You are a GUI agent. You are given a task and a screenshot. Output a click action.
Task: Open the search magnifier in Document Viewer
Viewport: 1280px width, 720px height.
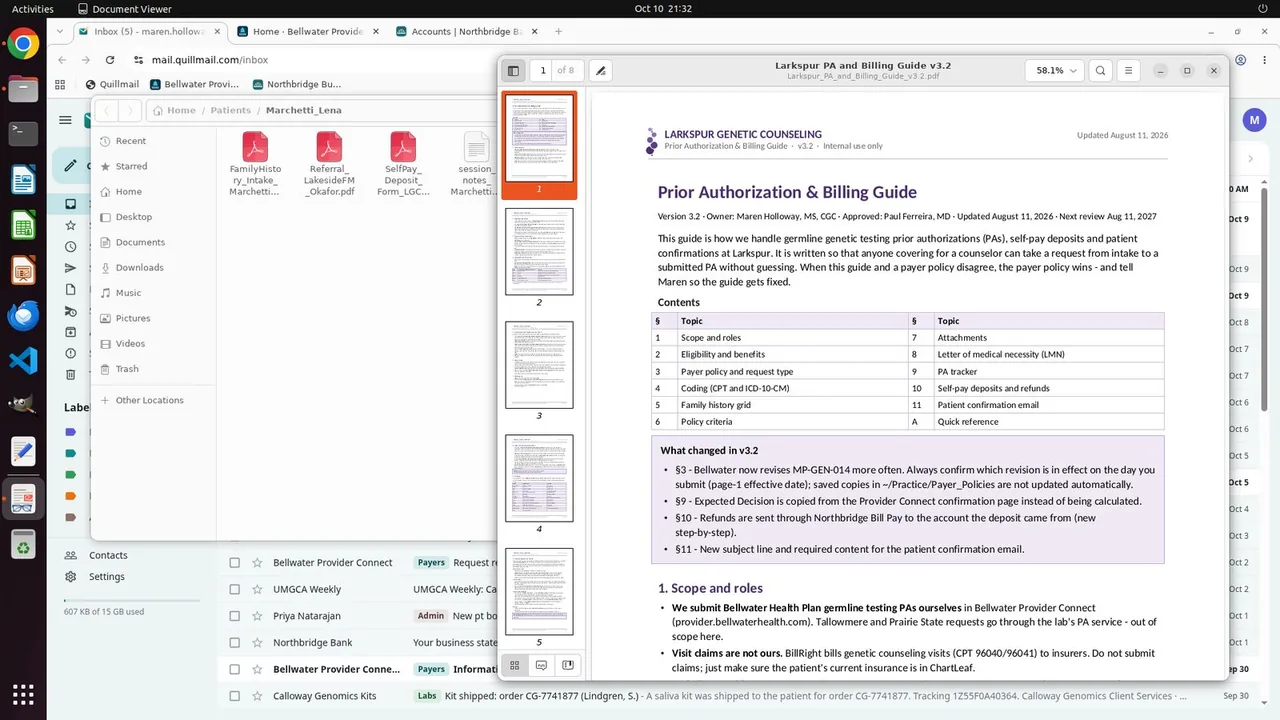pyautogui.click(x=1100, y=71)
